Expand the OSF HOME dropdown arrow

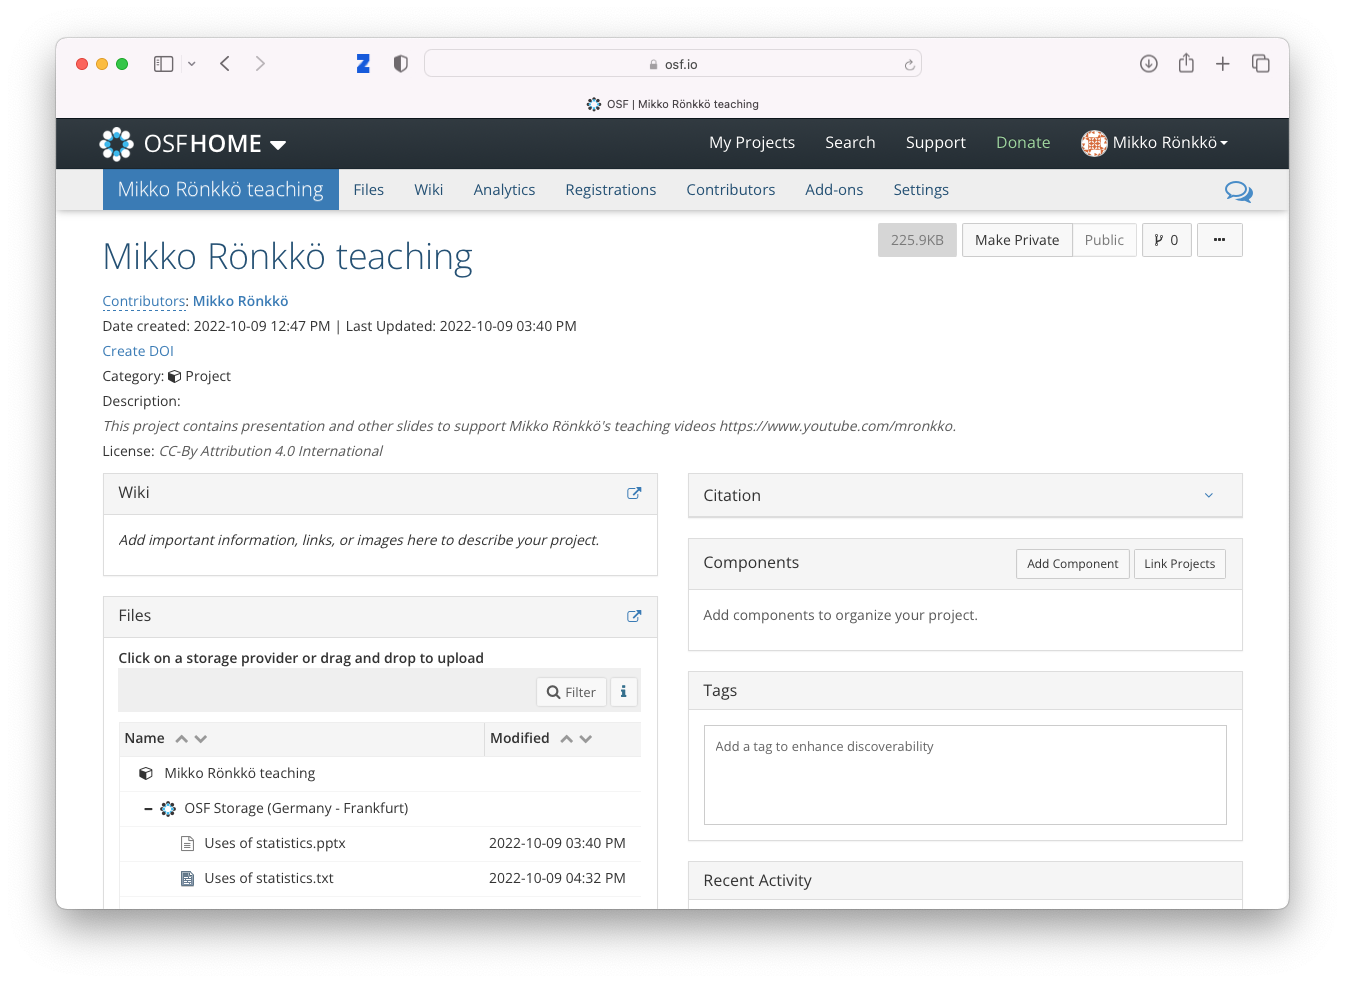tap(278, 145)
